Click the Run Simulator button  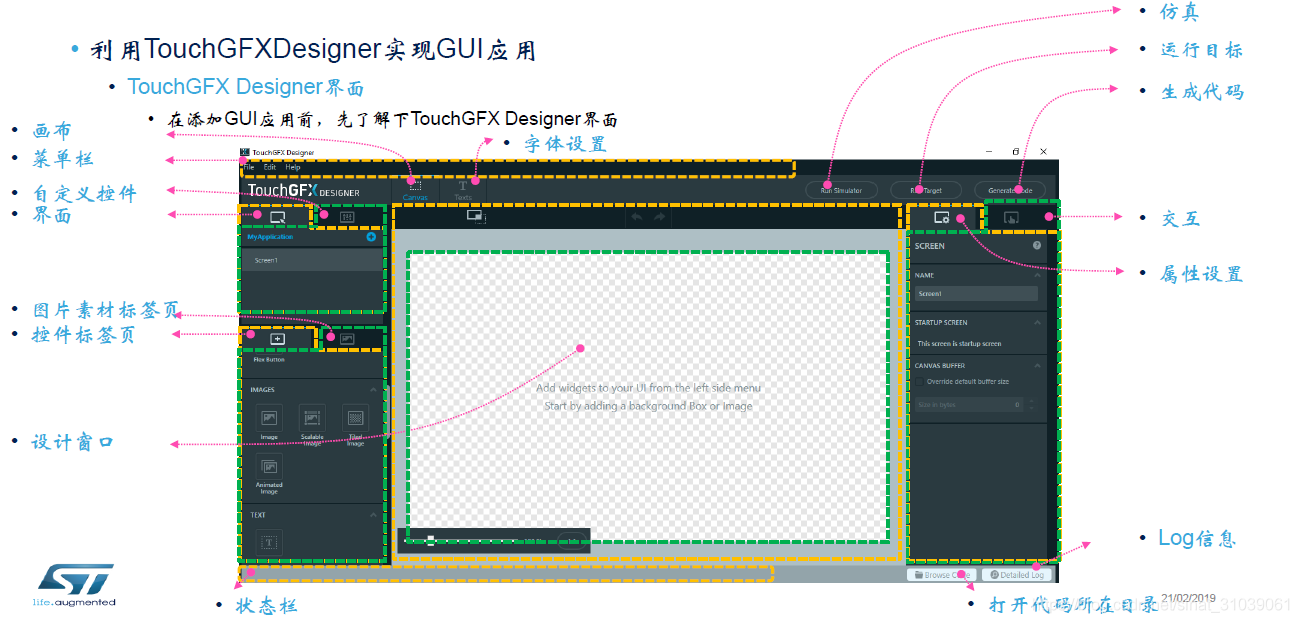coord(841,190)
